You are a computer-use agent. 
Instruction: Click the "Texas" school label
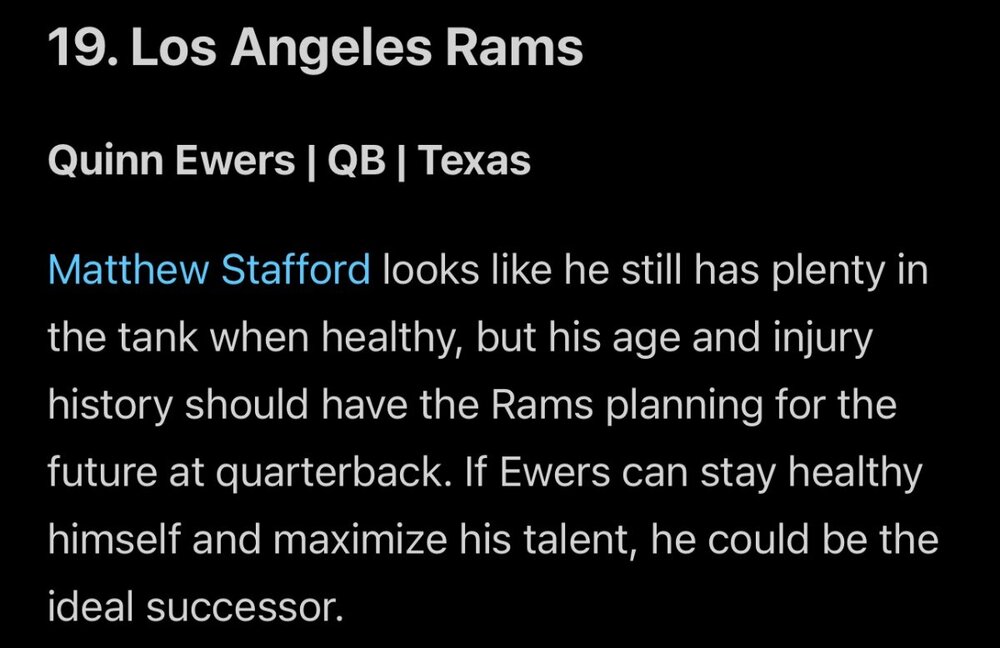[x=474, y=160]
